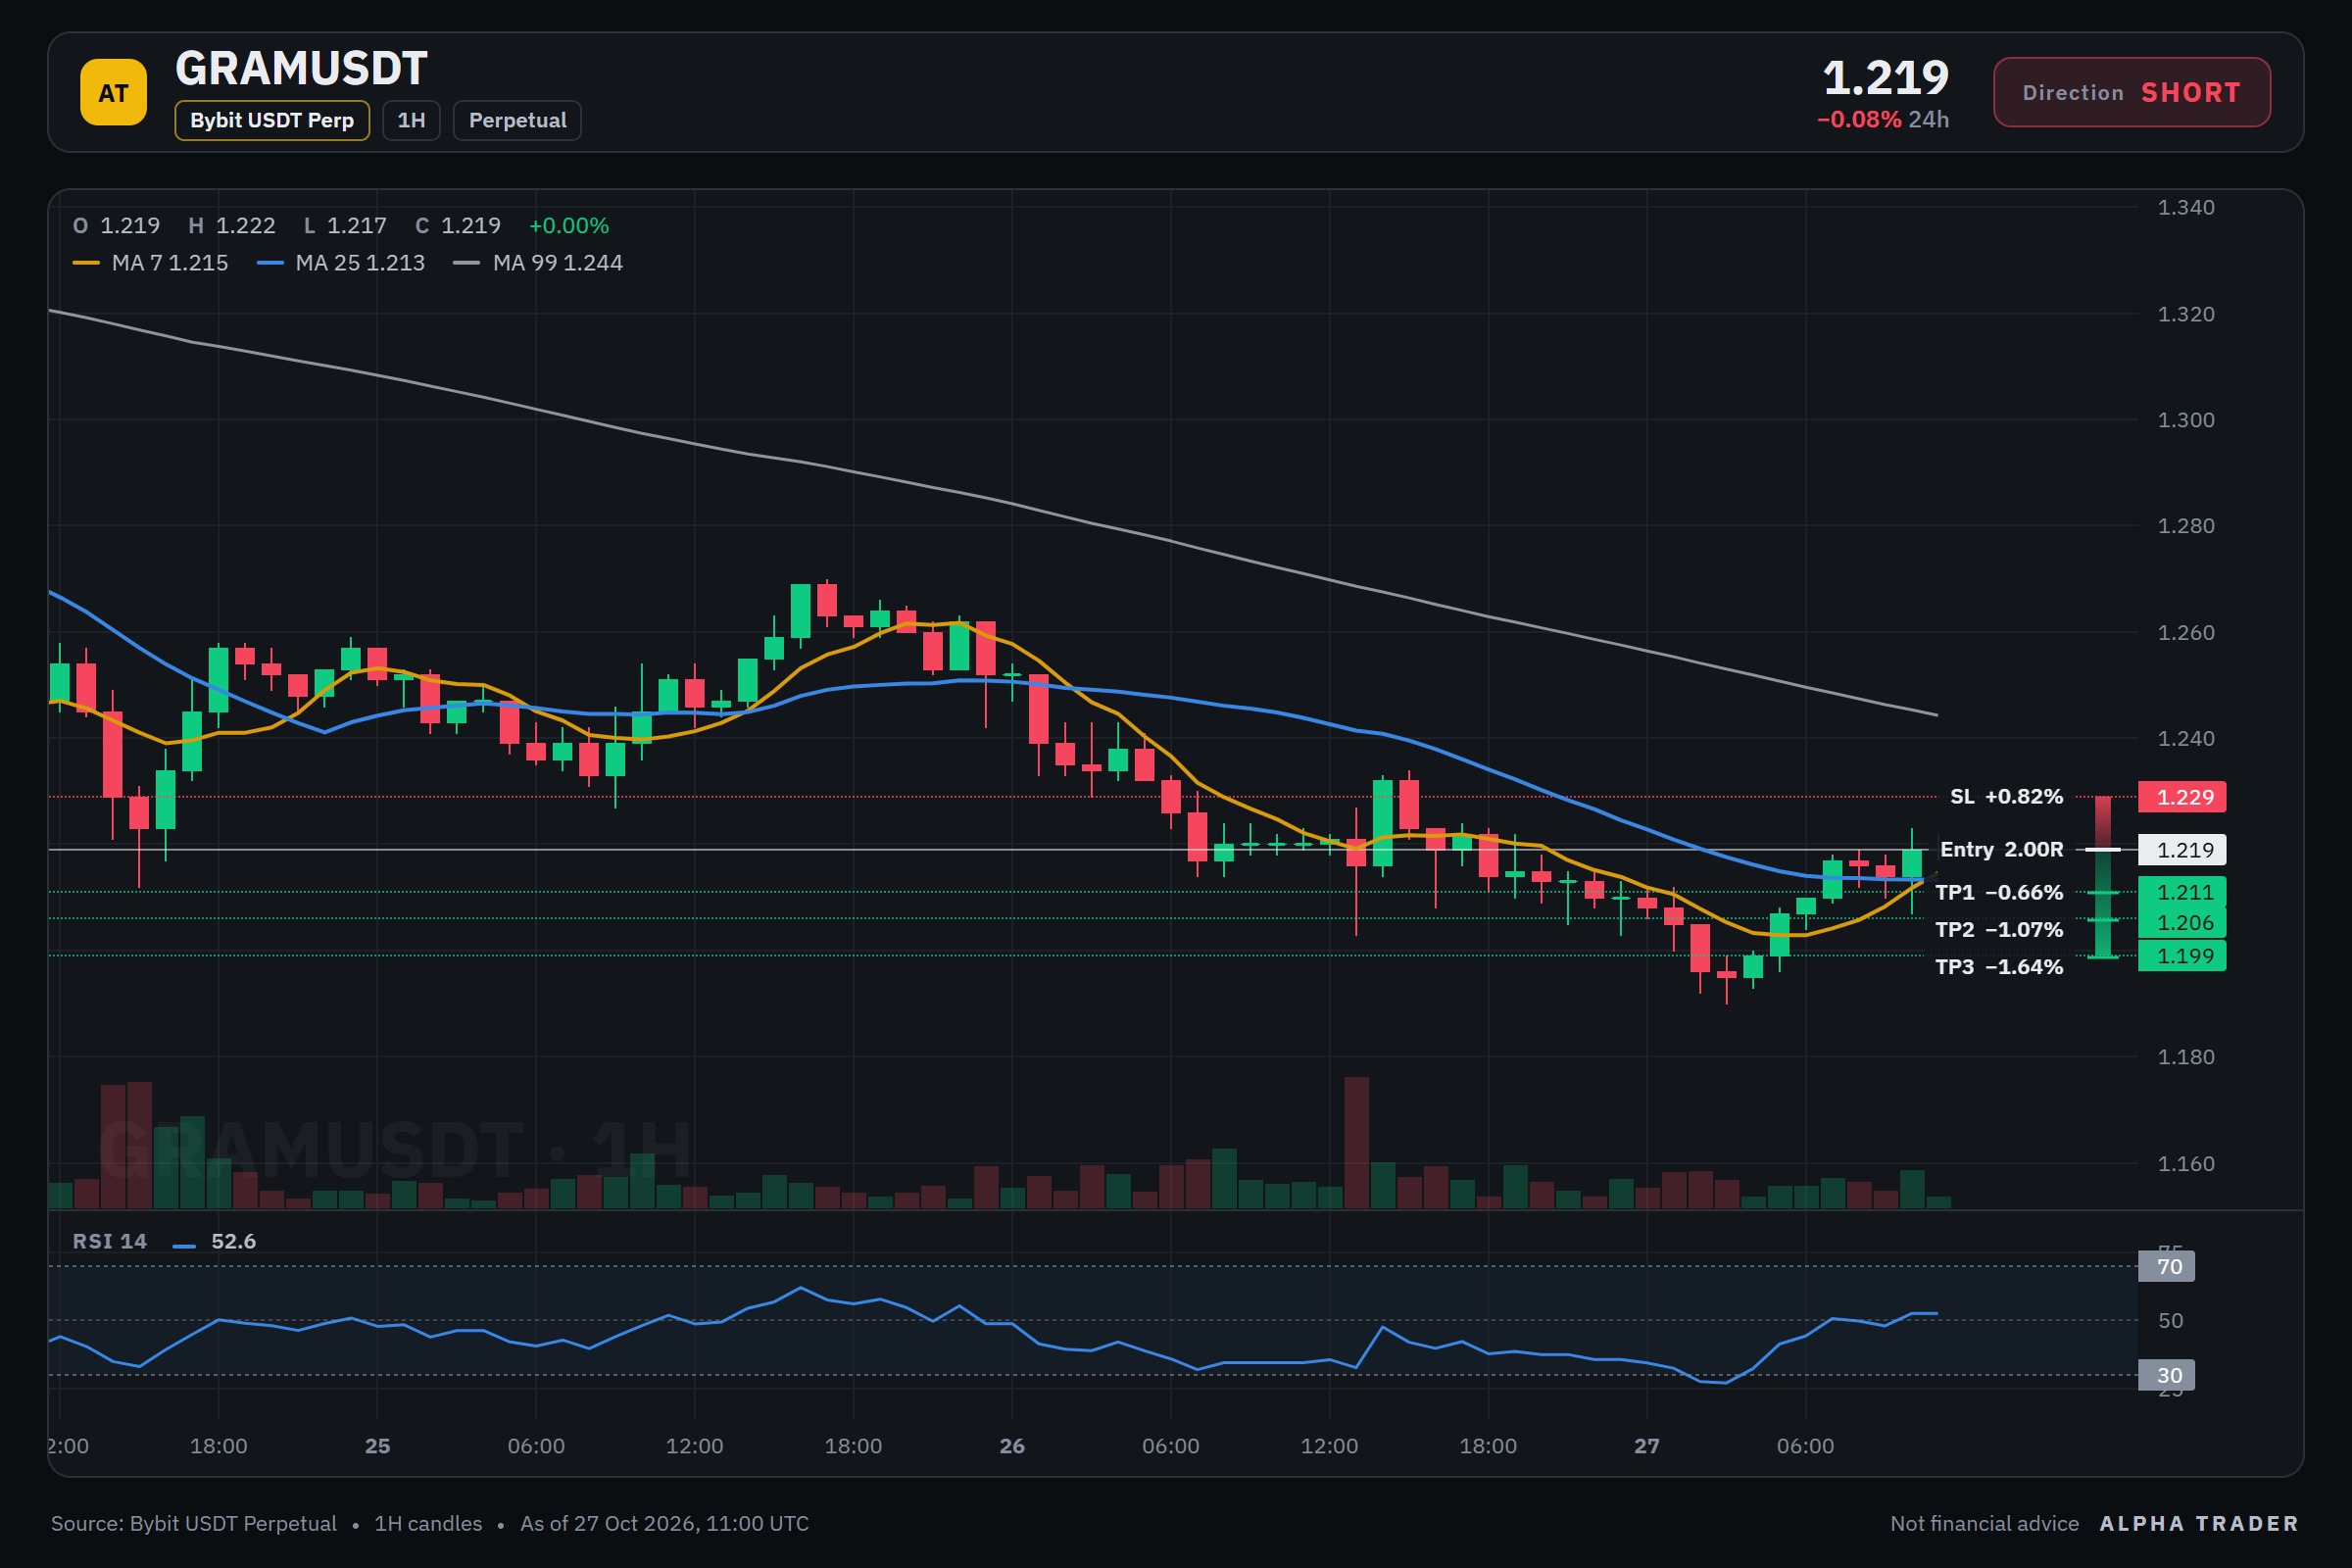Select the 1H timeframe tag

[411, 120]
